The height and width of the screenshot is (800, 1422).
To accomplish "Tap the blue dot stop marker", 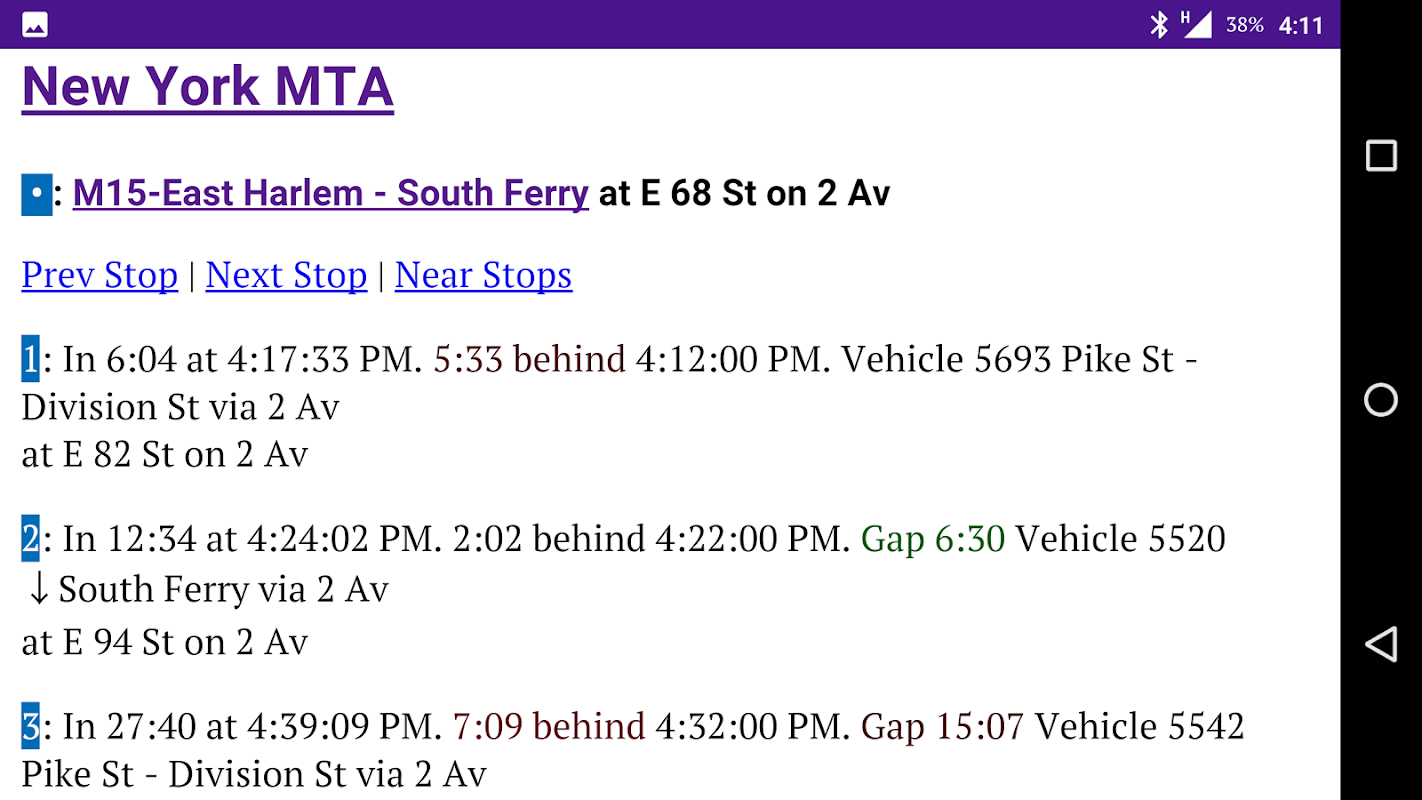I will 36,193.
